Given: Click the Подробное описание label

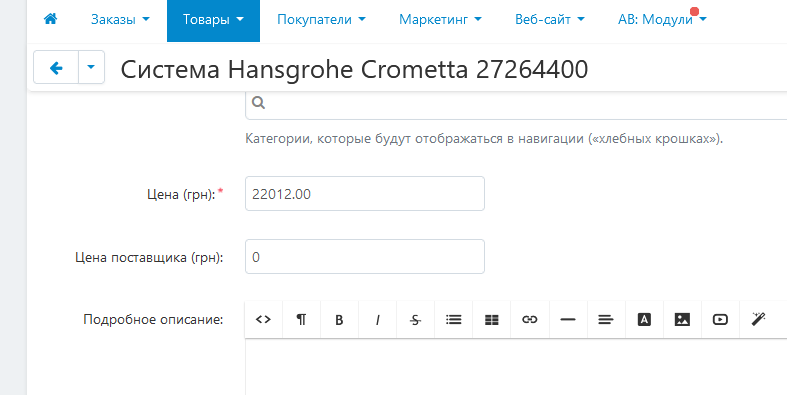Looking at the screenshot, I should click(x=153, y=320).
